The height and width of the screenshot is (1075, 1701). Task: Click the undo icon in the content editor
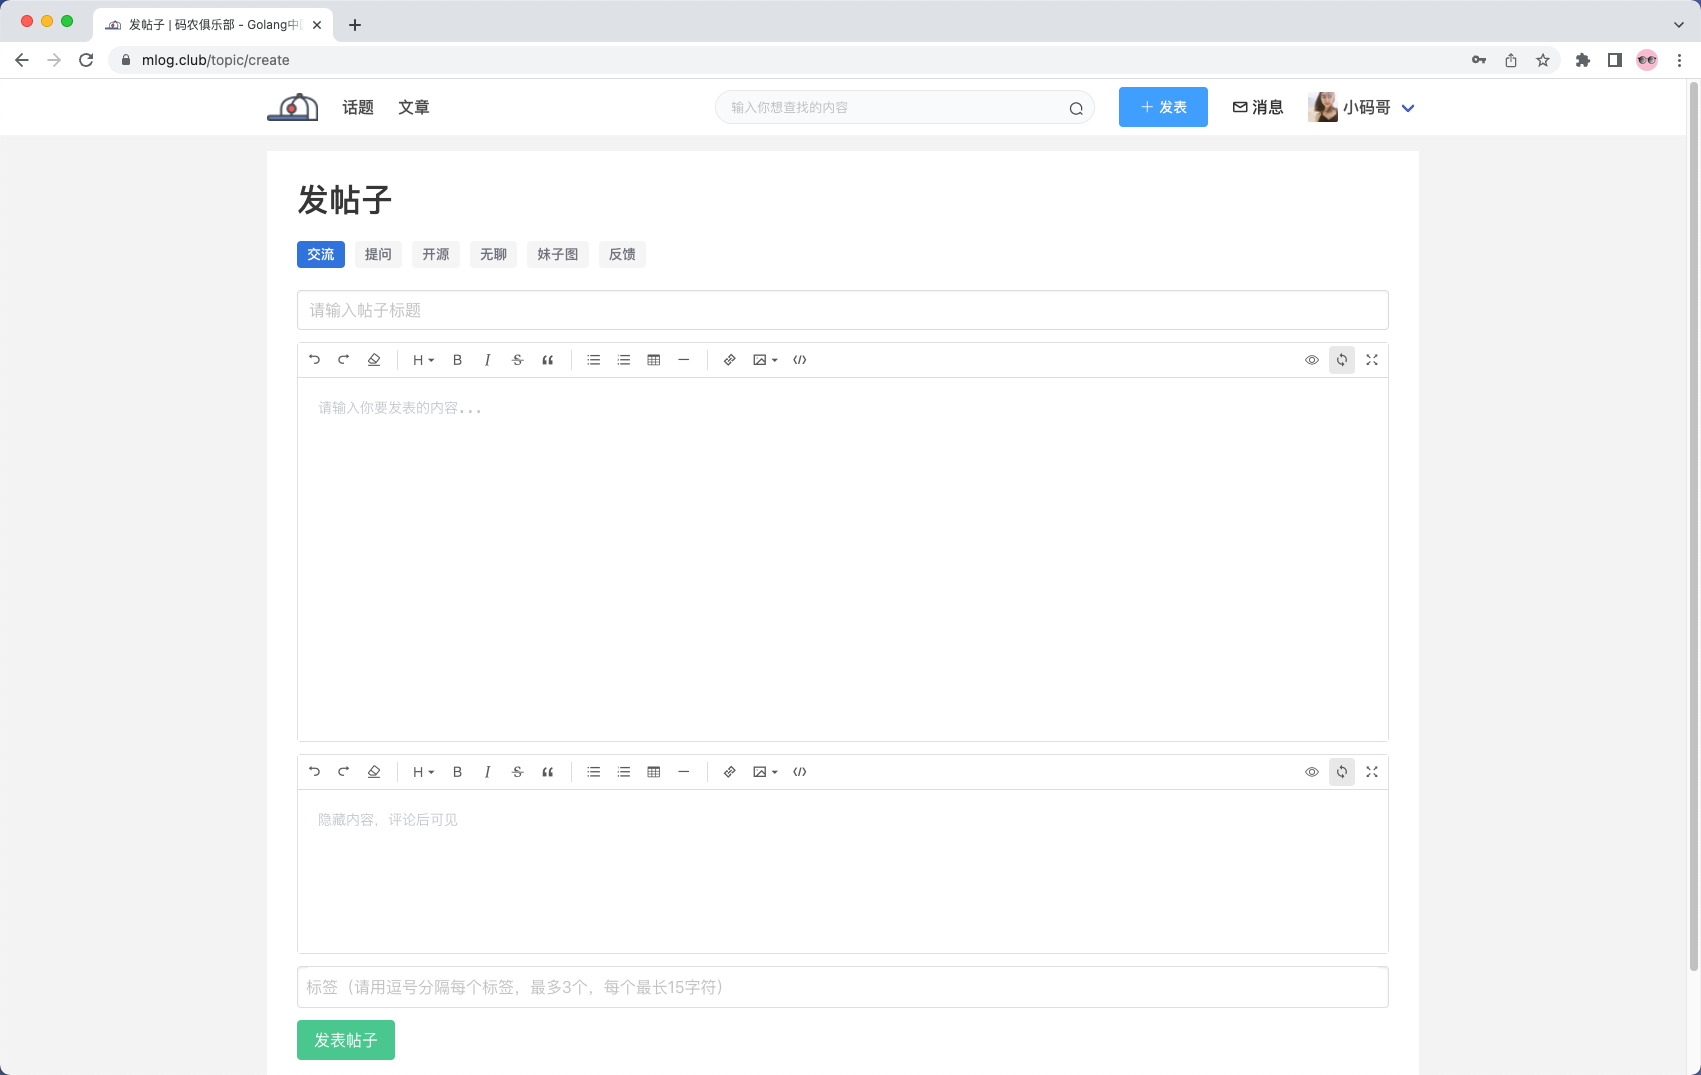[x=314, y=360]
